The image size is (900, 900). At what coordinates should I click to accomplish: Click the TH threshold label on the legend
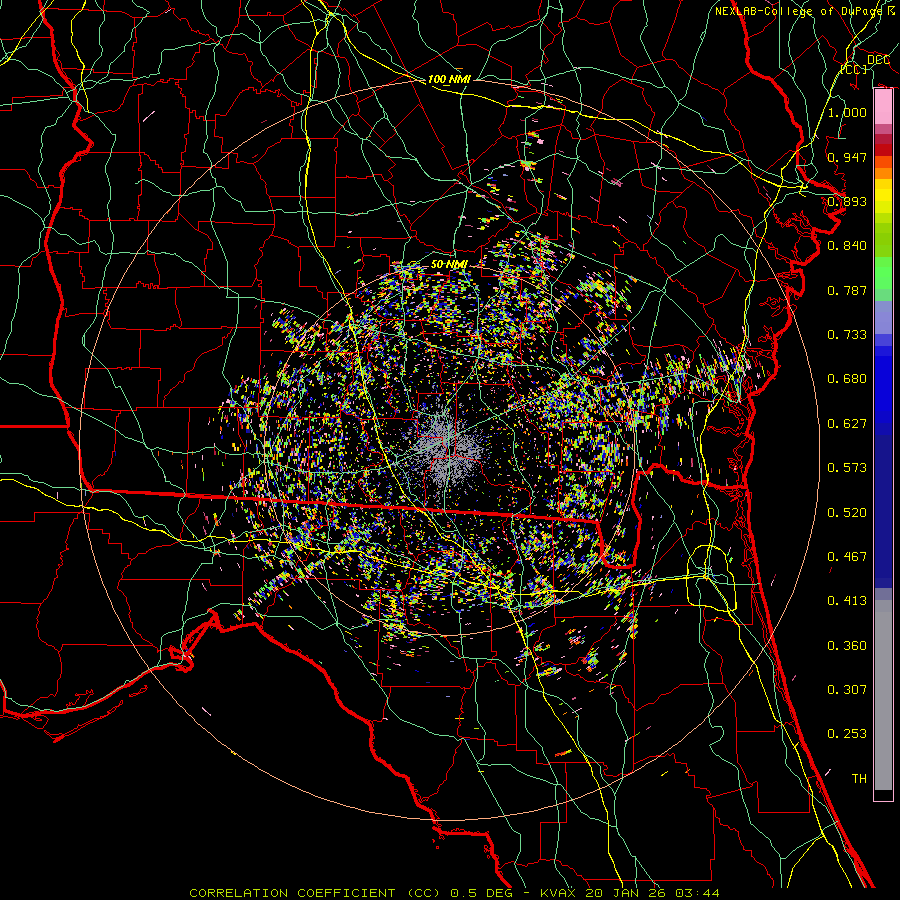click(x=859, y=779)
